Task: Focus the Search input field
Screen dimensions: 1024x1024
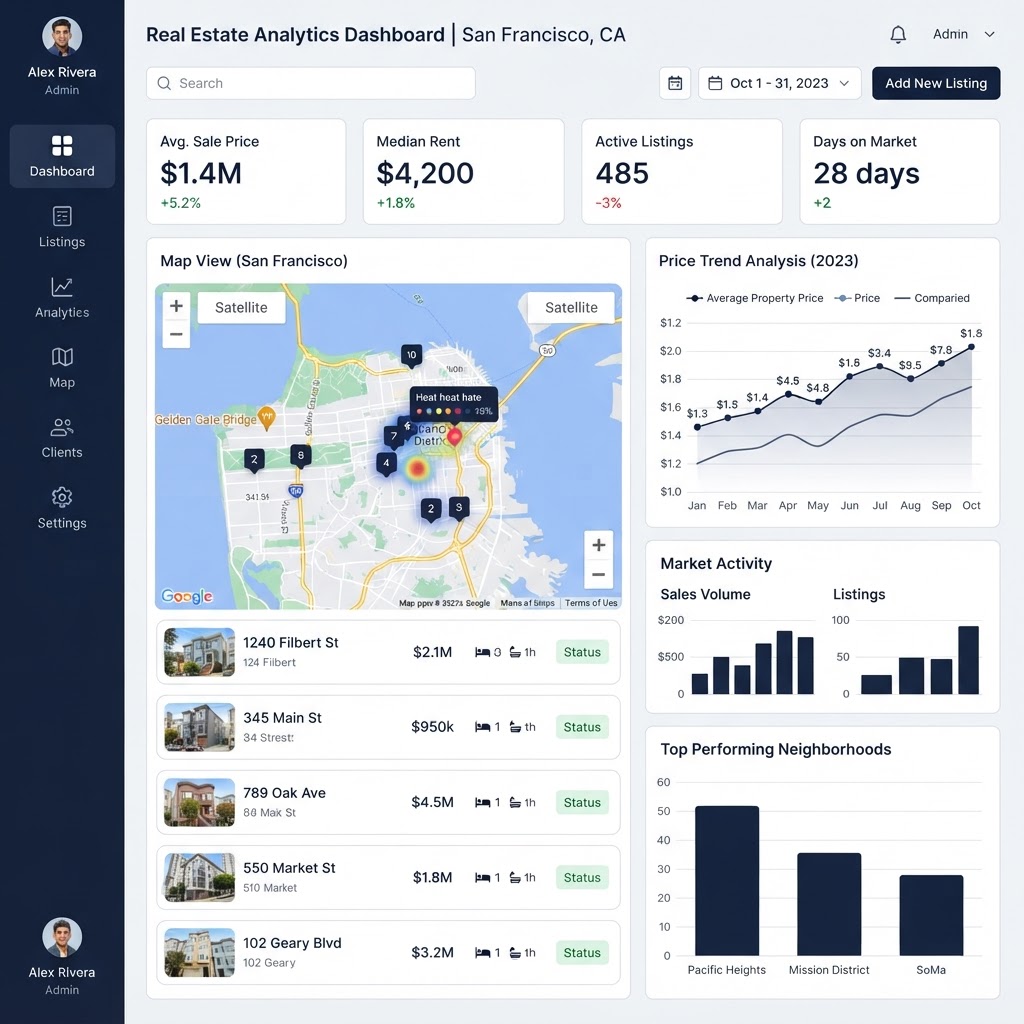Action: pos(311,83)
